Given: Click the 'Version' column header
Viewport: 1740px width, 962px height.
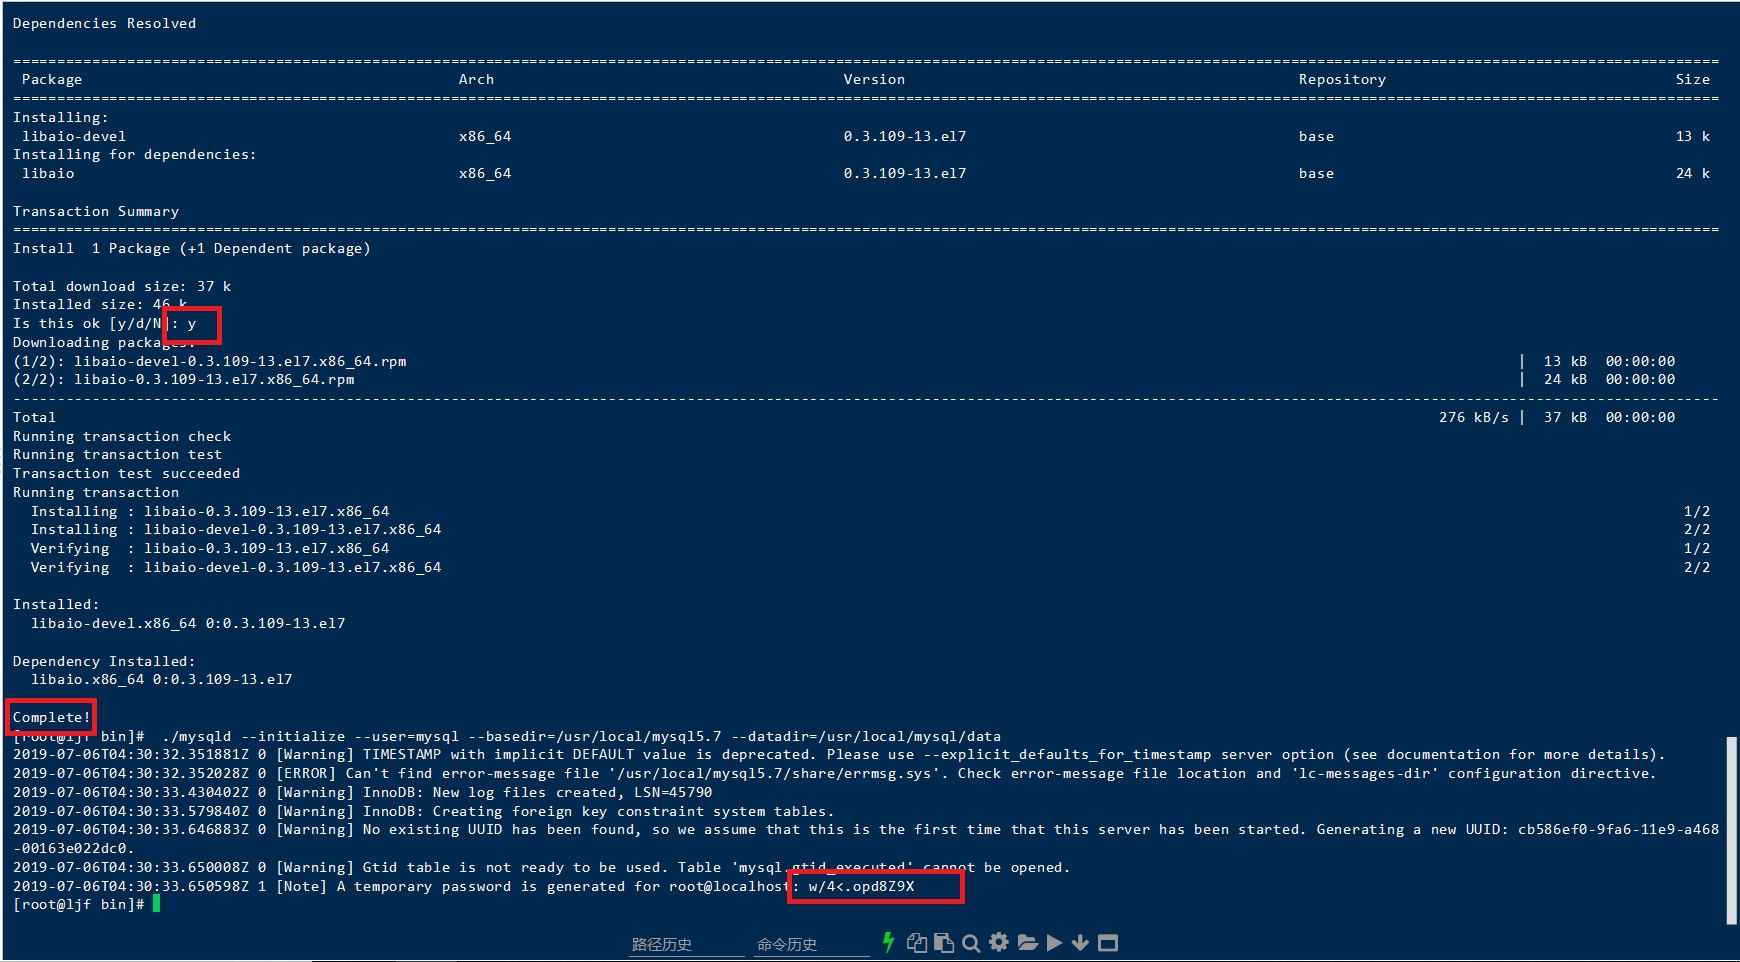Looking at the screenshot, I should coord(874,79).
